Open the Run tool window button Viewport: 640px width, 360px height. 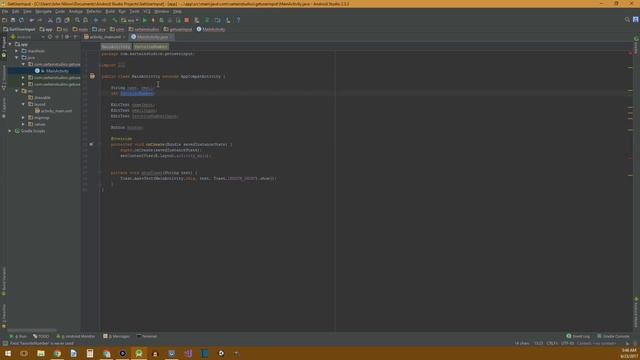18,336
